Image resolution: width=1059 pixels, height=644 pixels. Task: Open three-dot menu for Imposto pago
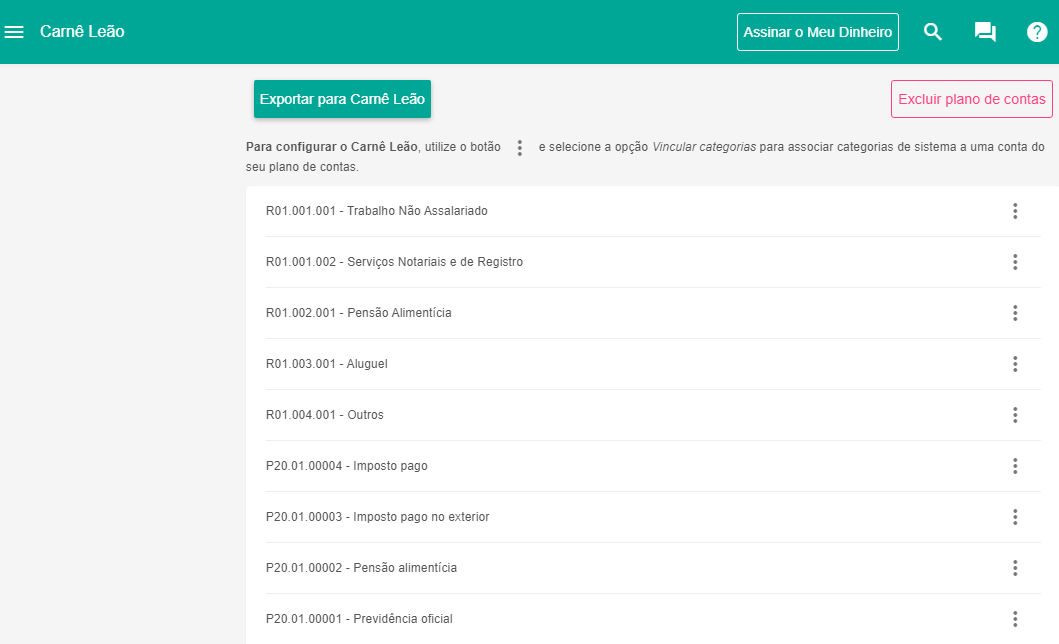click(1015, 466)
